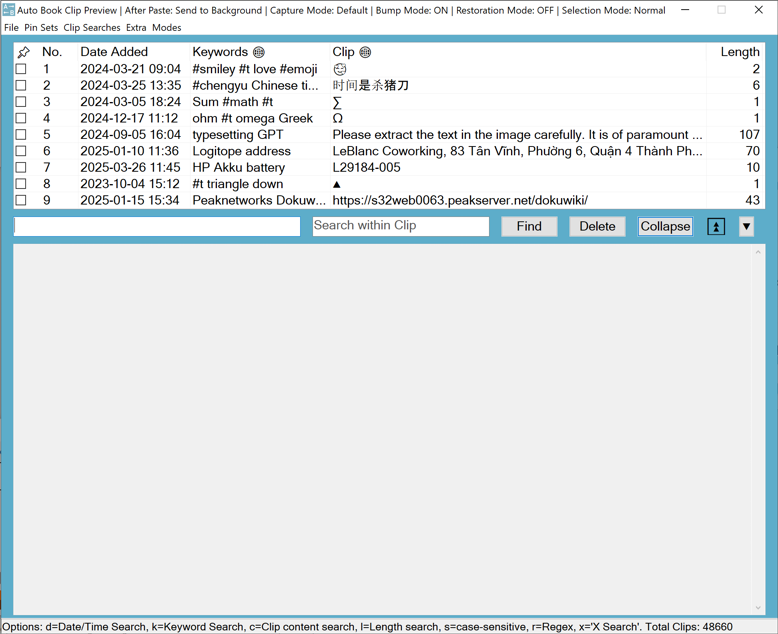Viewport: 778px width, 634px height.
Task: Focus the Search within Clip field
Action: [x=400, y=226]
